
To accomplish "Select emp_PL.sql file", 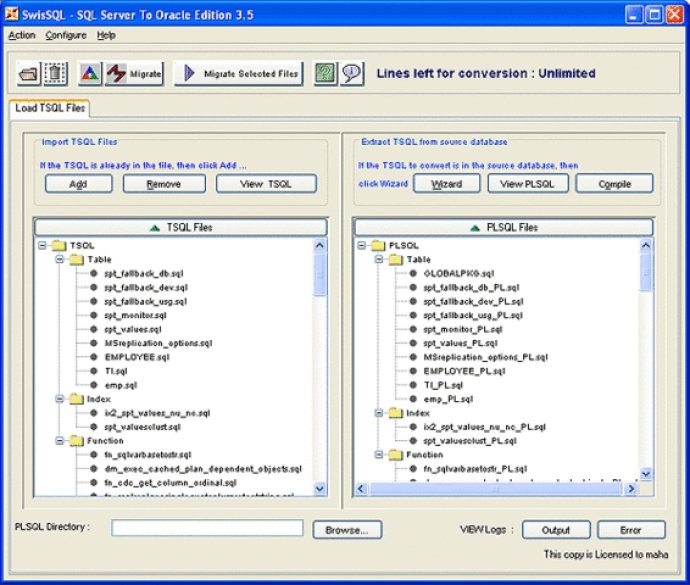I will [448, 399].
